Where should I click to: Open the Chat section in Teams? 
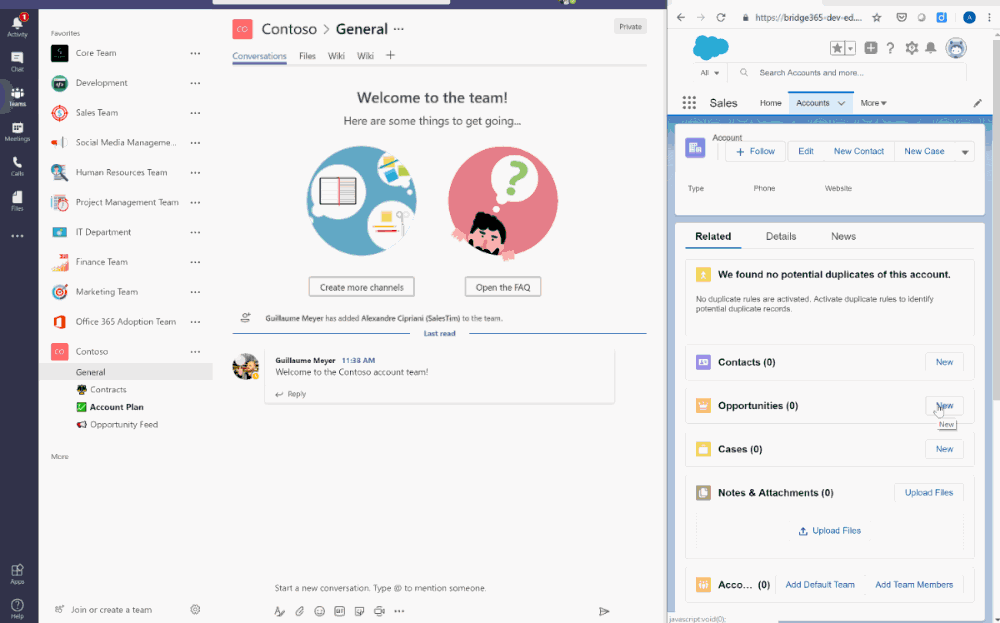click(17, 61)
